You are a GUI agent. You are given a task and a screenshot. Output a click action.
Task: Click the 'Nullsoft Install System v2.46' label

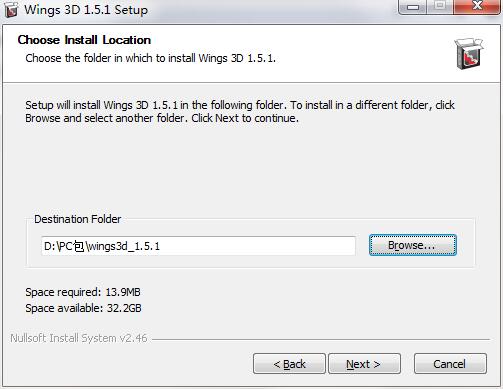pyautogui.click(x=79, y=338)
